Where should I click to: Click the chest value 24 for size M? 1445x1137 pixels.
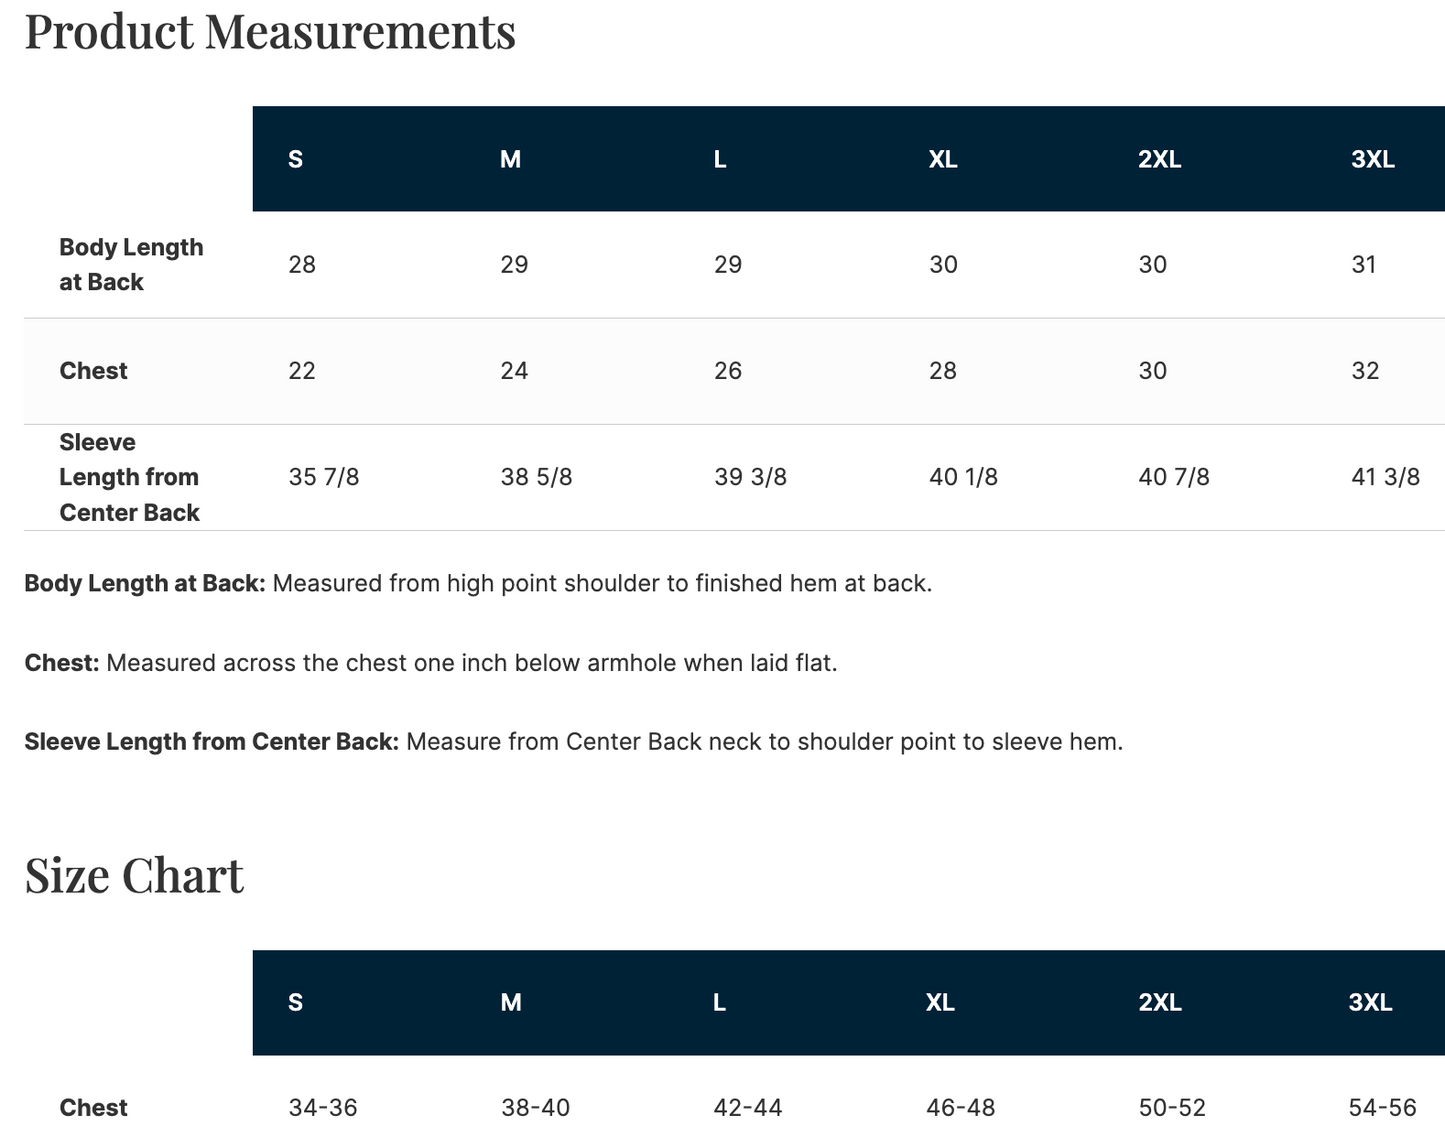coord(514,371)
